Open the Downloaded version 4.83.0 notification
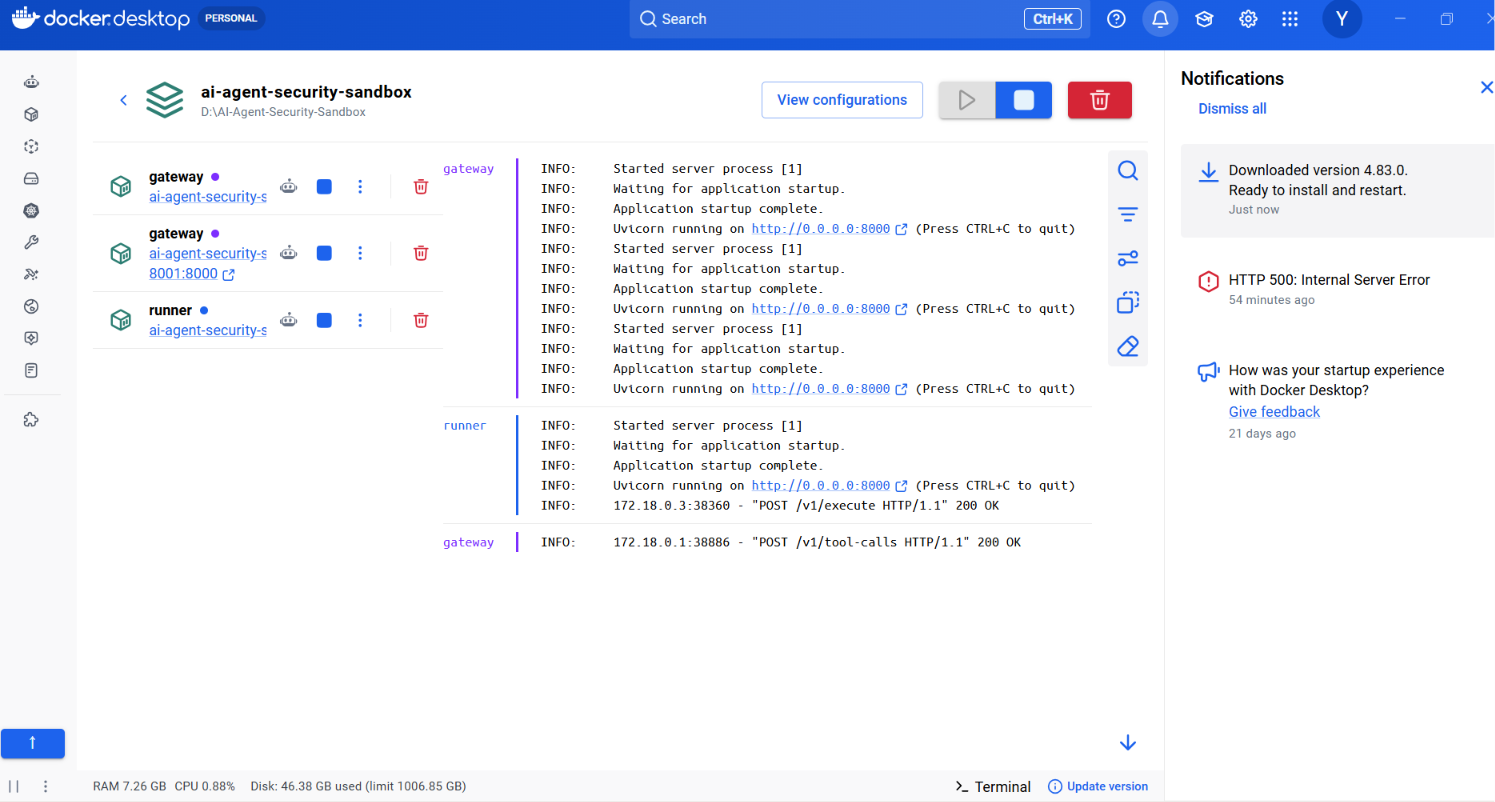1495x802 pixels. tap(1338, 190)
